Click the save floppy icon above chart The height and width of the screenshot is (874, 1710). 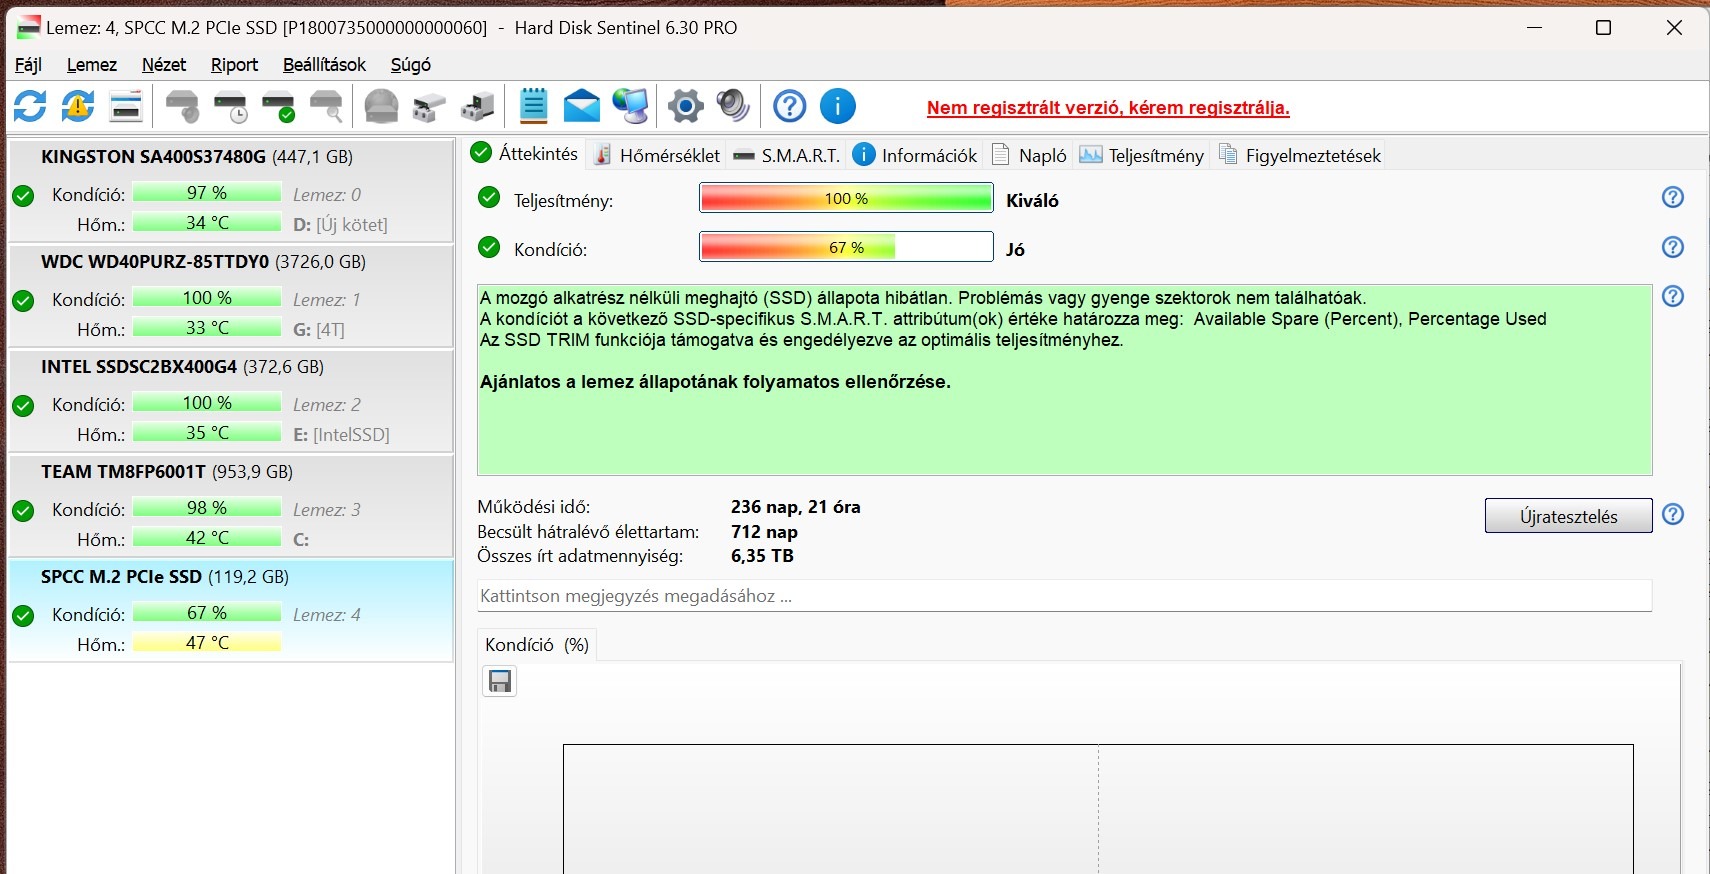(x=500, y=681)
